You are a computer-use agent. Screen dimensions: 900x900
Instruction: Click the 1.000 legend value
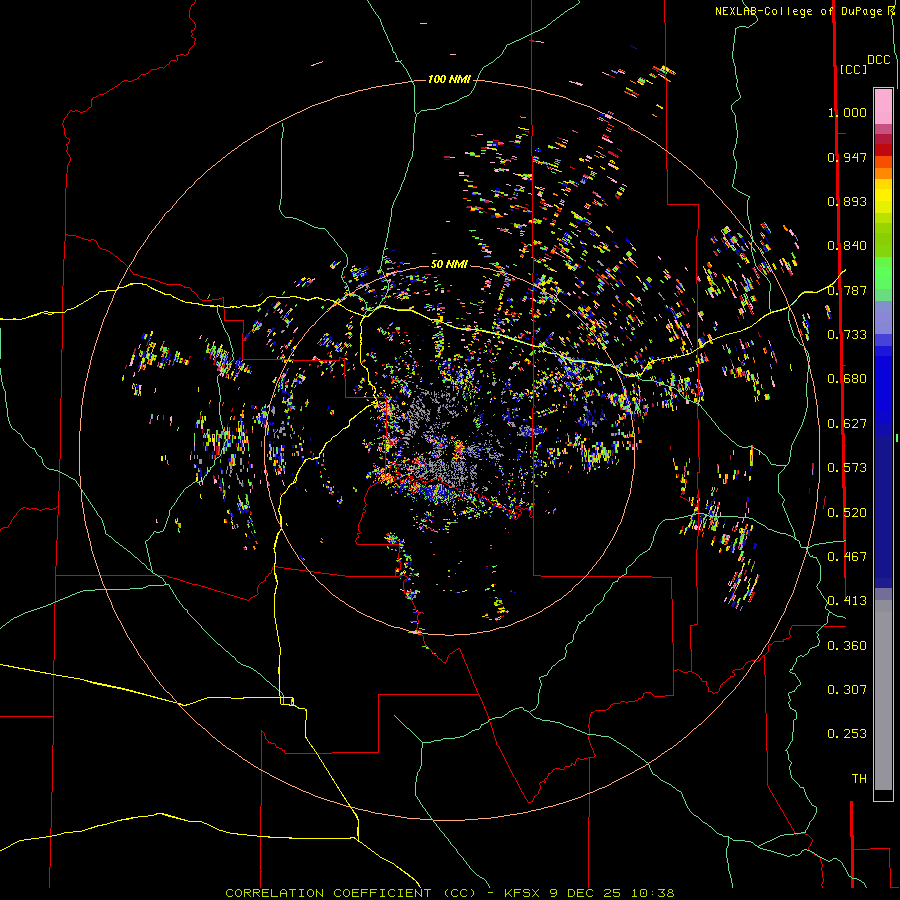[847, 112]
